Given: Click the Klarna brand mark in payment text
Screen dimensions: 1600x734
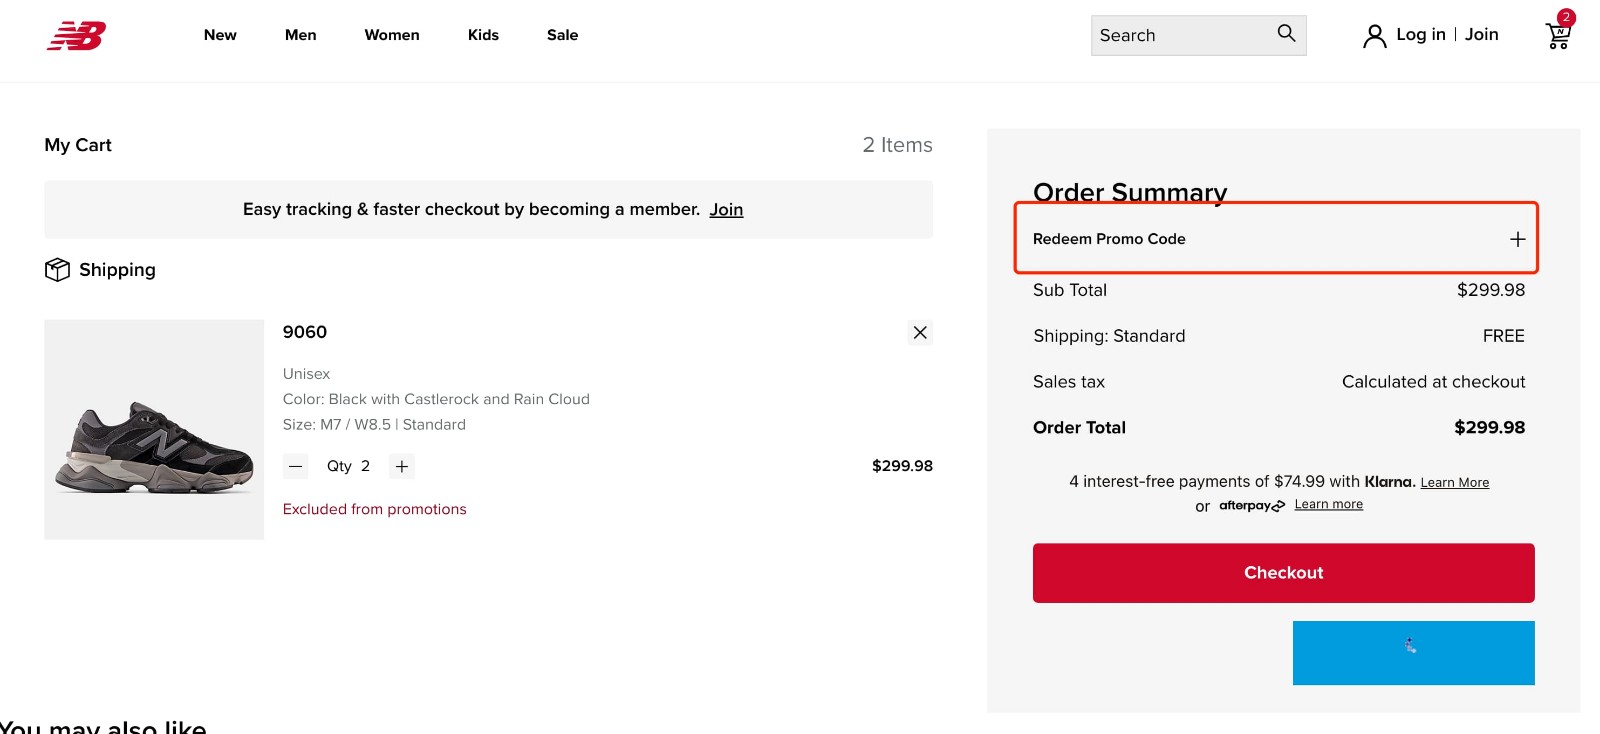Looking at the screenshot, I should [1389, 481].
